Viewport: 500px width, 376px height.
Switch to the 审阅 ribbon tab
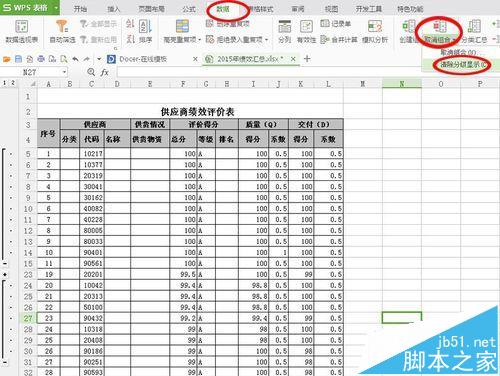(298, 9)
